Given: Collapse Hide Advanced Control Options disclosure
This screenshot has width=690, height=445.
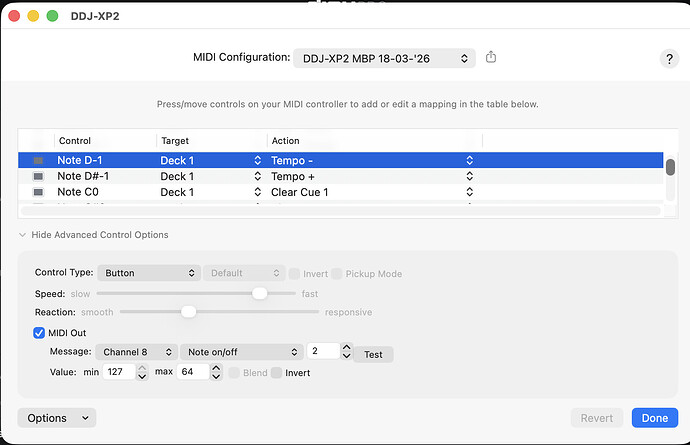Looking at the screenshot, I should (x=22, y=235).
